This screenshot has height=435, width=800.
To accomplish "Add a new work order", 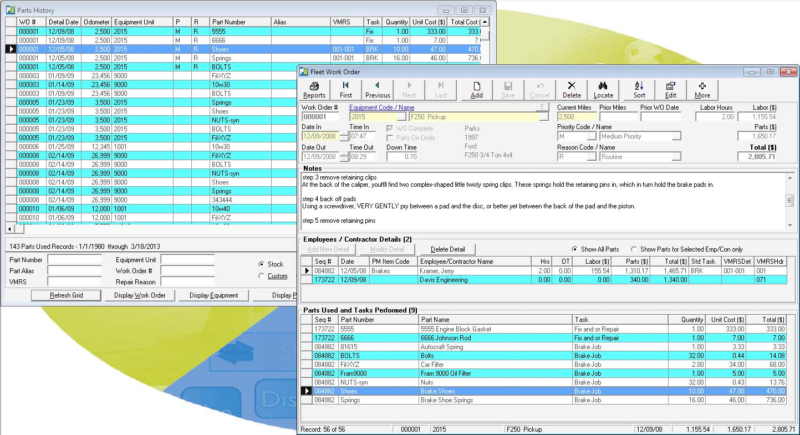I will (x=477, y=89).
